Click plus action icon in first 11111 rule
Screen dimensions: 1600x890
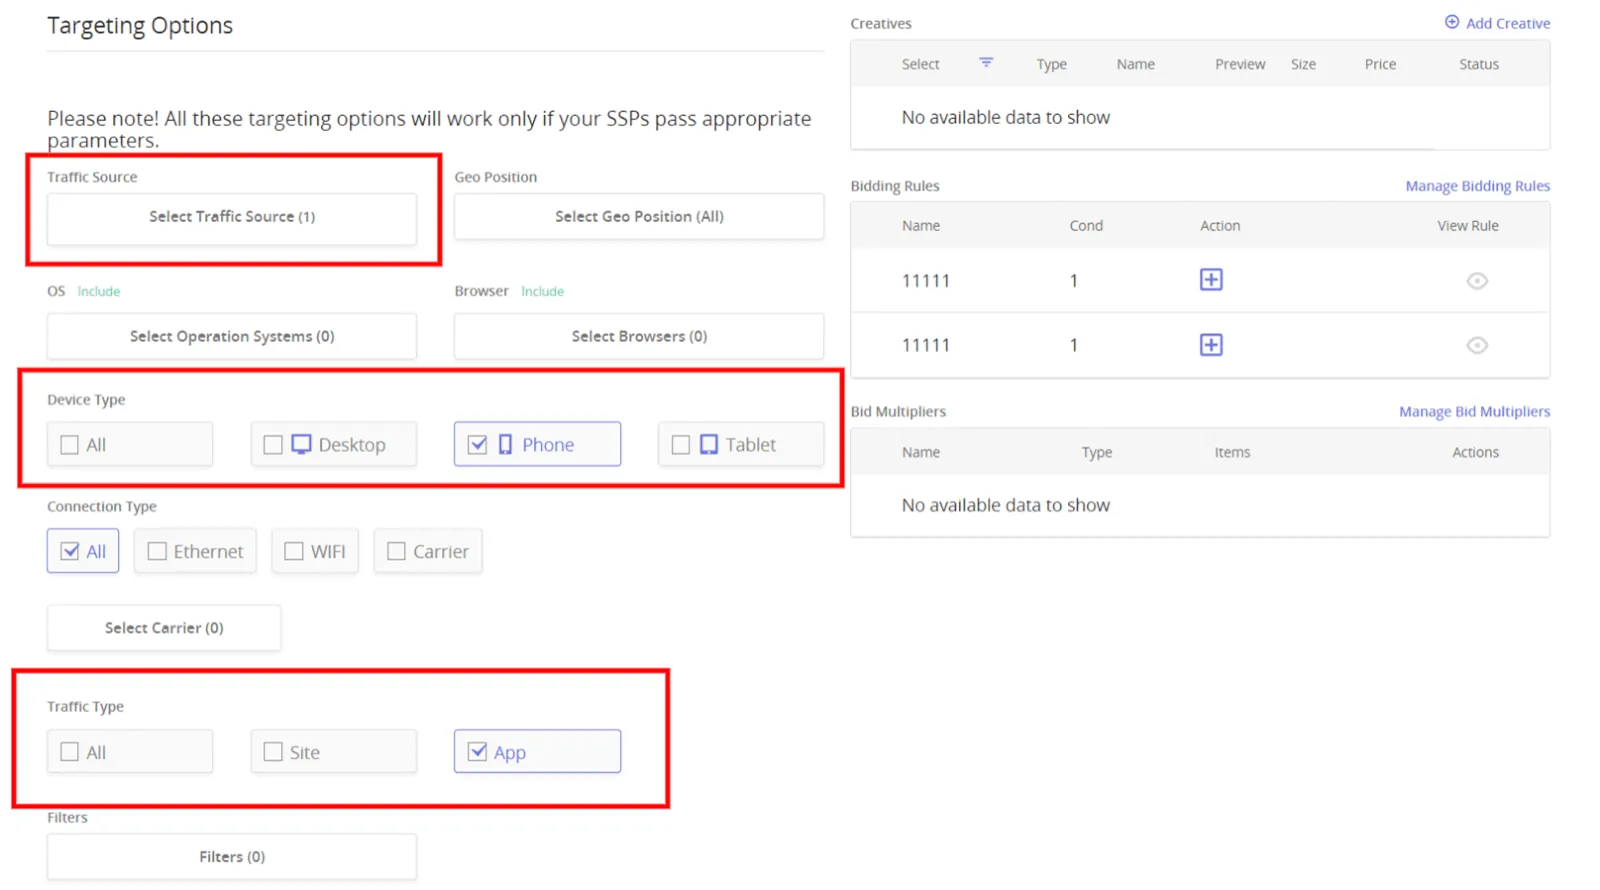1211,280
